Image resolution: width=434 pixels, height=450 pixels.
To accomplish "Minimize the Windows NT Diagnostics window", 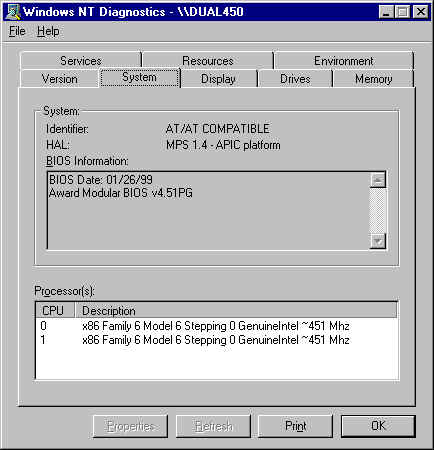I will [x=386, y=12].
